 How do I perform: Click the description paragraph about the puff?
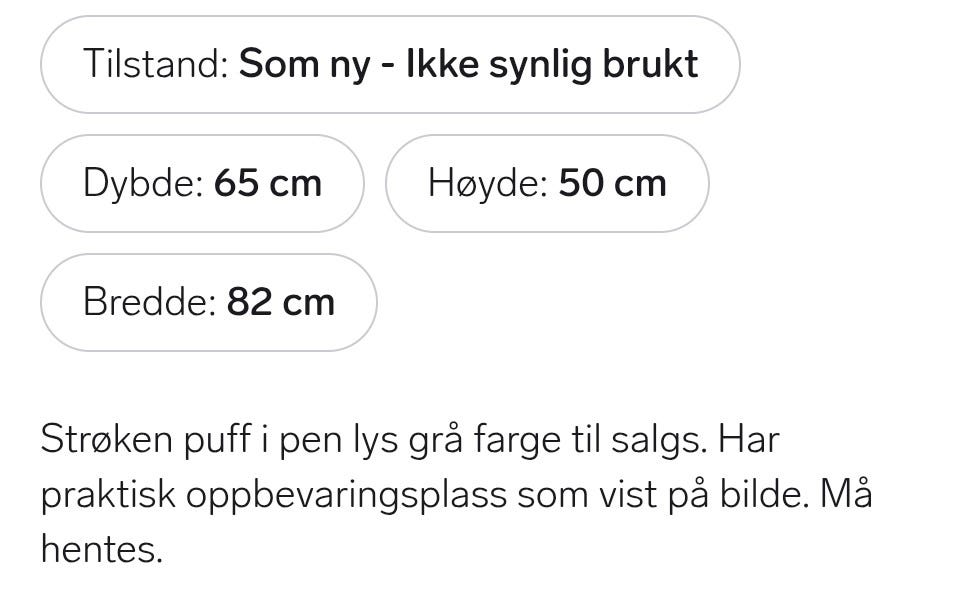coord(450,495)
